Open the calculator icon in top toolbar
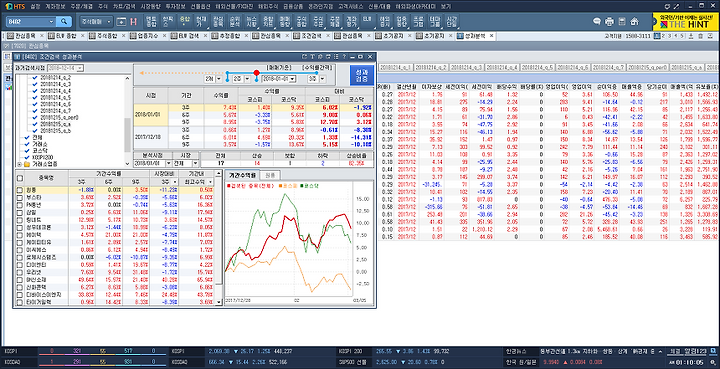720x369 pixels. click(622, 22)
